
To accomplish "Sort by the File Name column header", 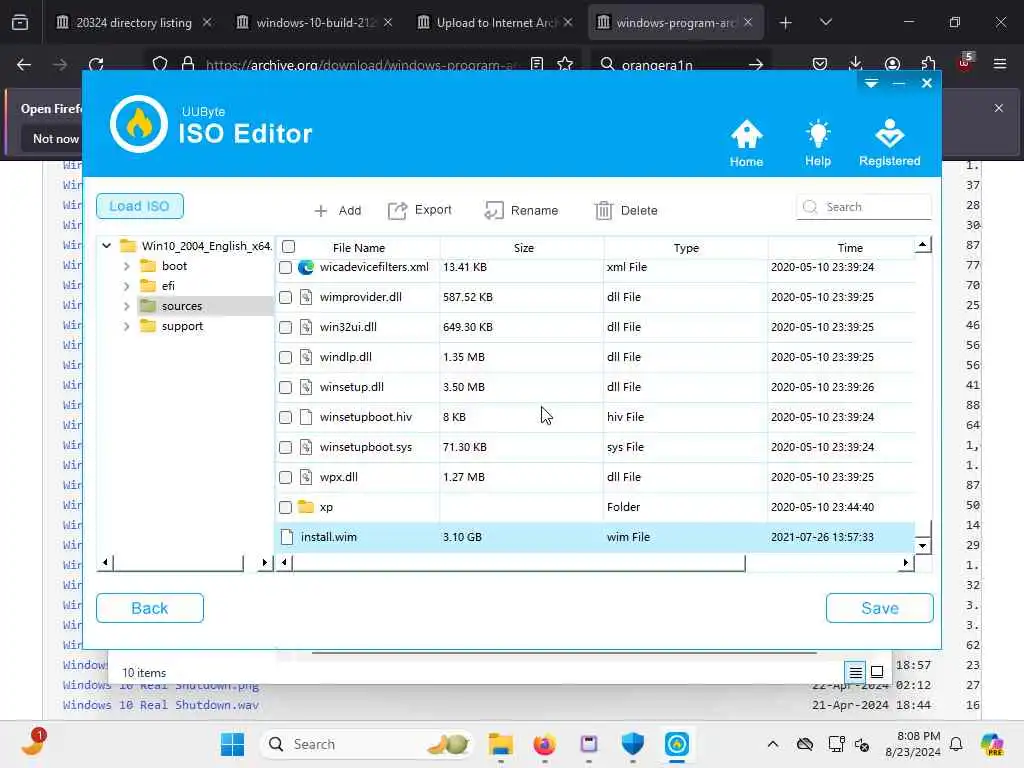I will pyautogui.click(x=359, y=248).
